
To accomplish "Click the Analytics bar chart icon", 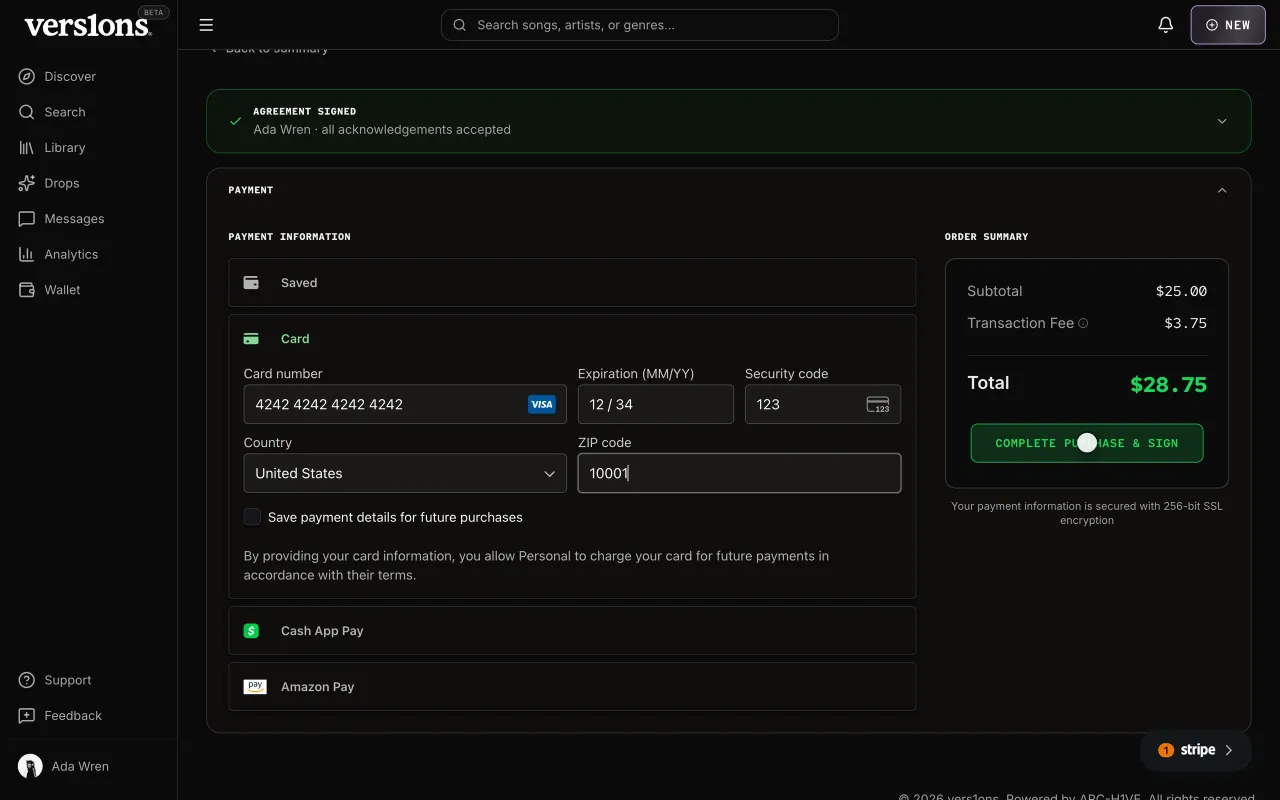I will [x=27, y=254].
